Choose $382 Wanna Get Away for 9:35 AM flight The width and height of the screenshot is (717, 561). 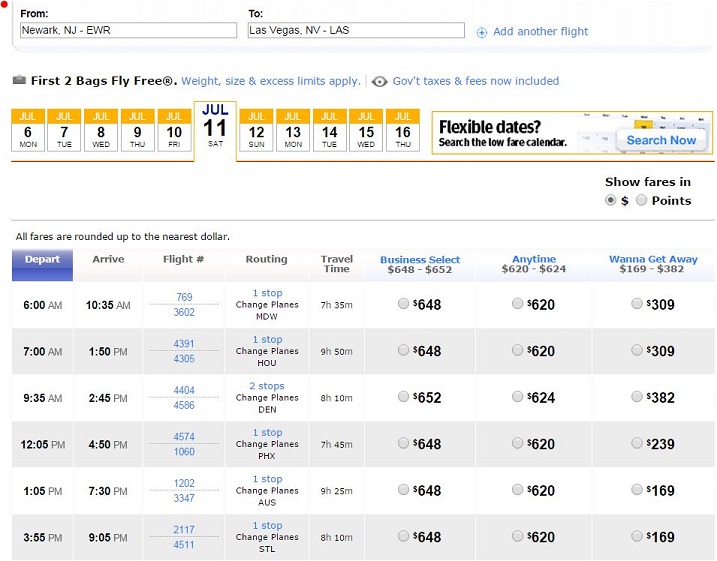(x=637, y=396)
